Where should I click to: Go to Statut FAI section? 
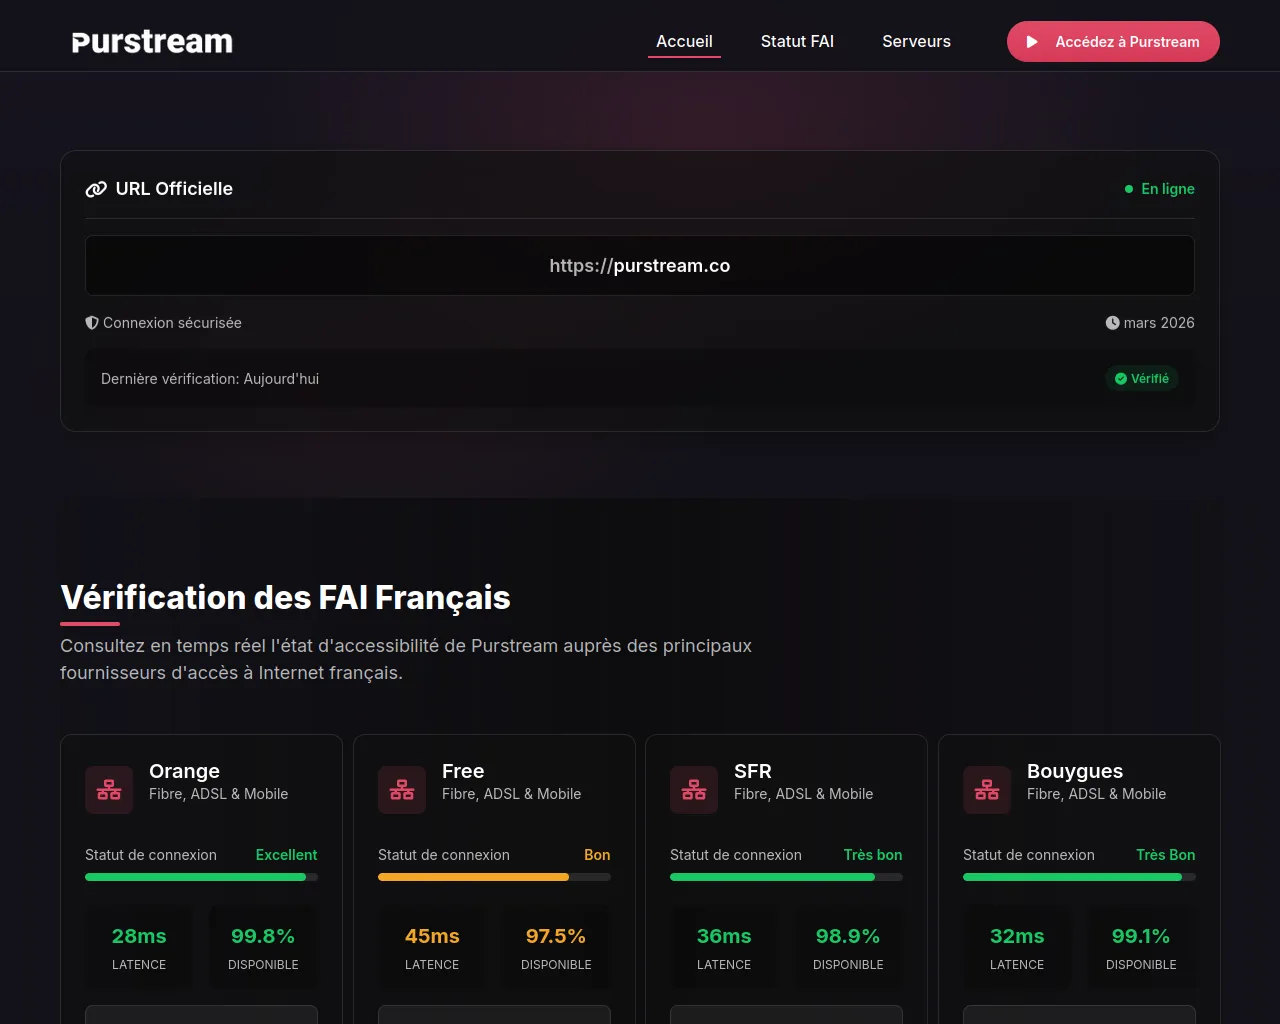pyautogui.click(x=797, y=42)
